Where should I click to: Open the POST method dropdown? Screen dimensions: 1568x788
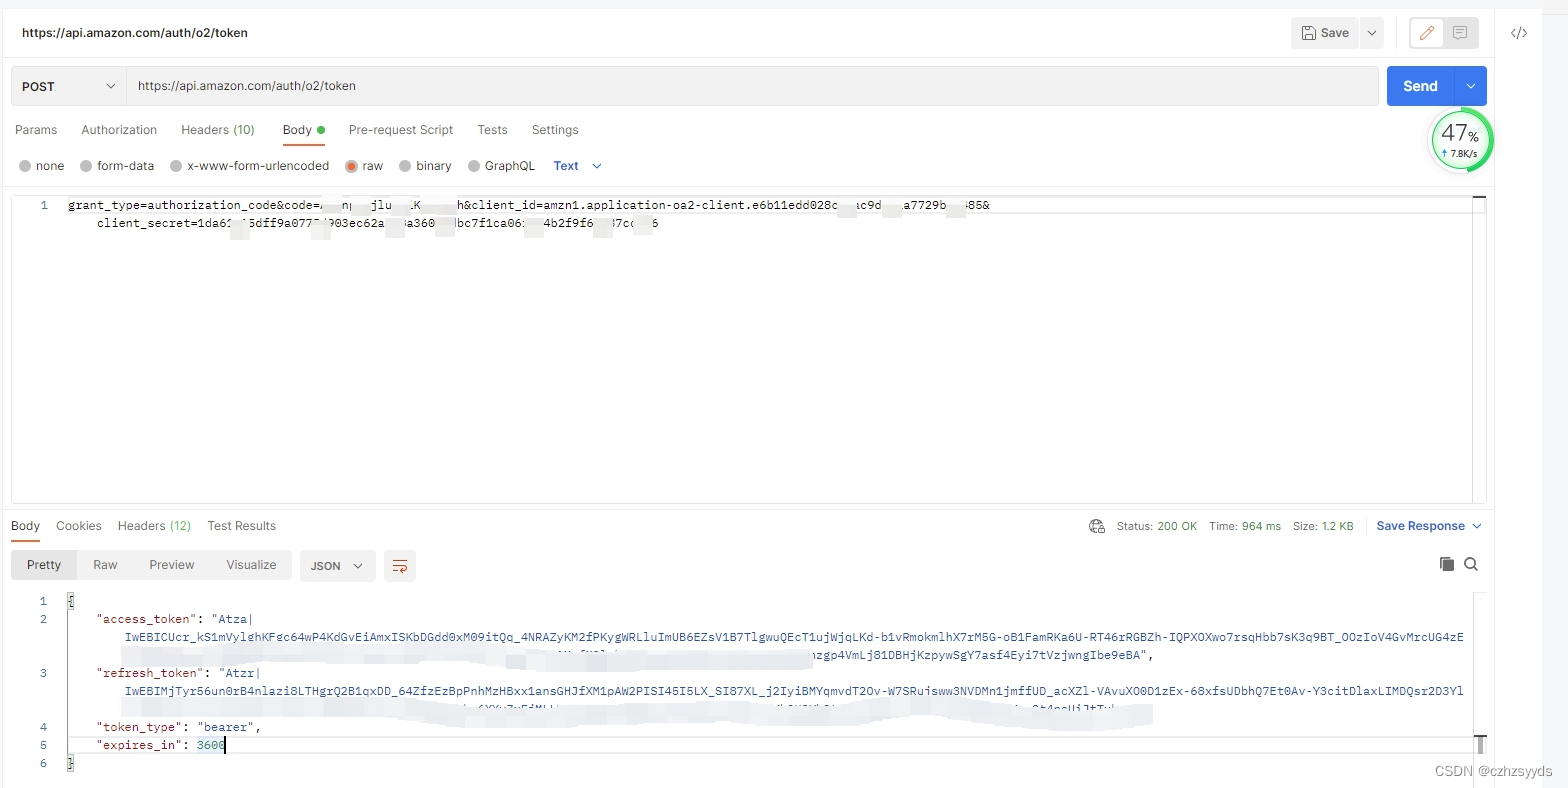click(68, 86)
